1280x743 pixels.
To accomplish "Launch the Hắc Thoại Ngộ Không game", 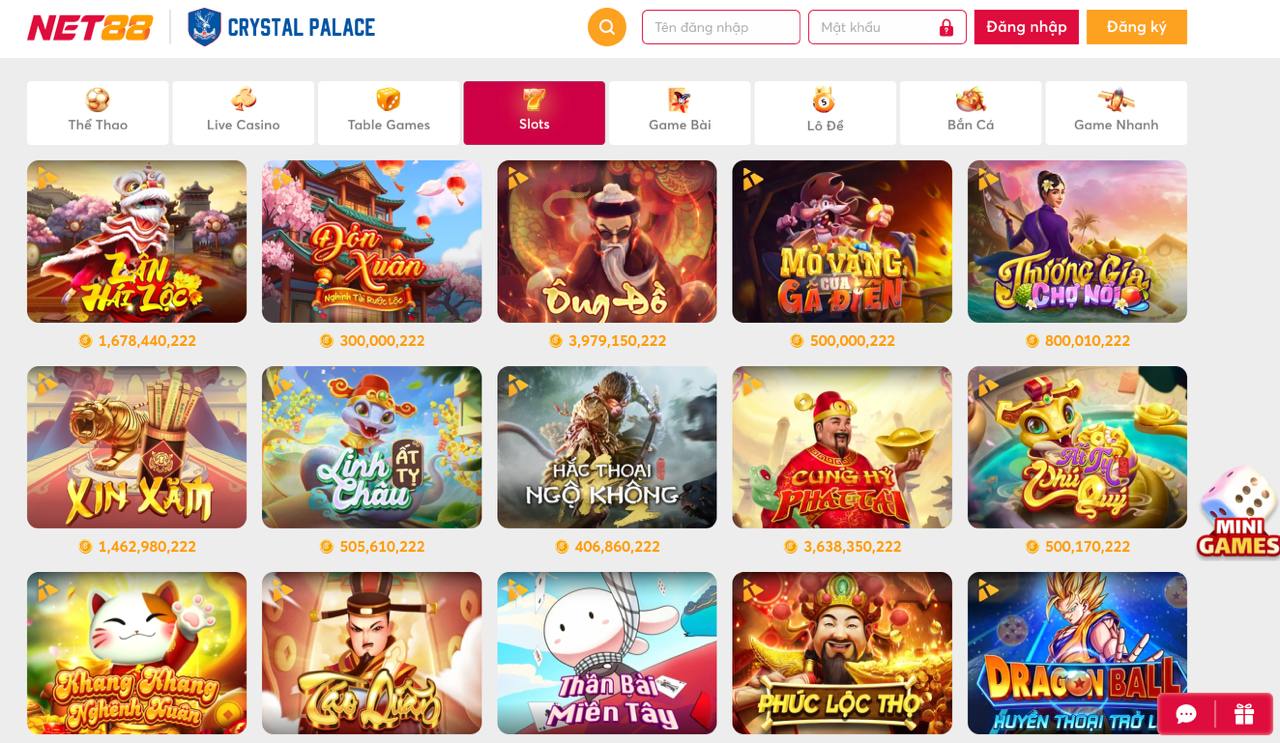I will [607, 447].
